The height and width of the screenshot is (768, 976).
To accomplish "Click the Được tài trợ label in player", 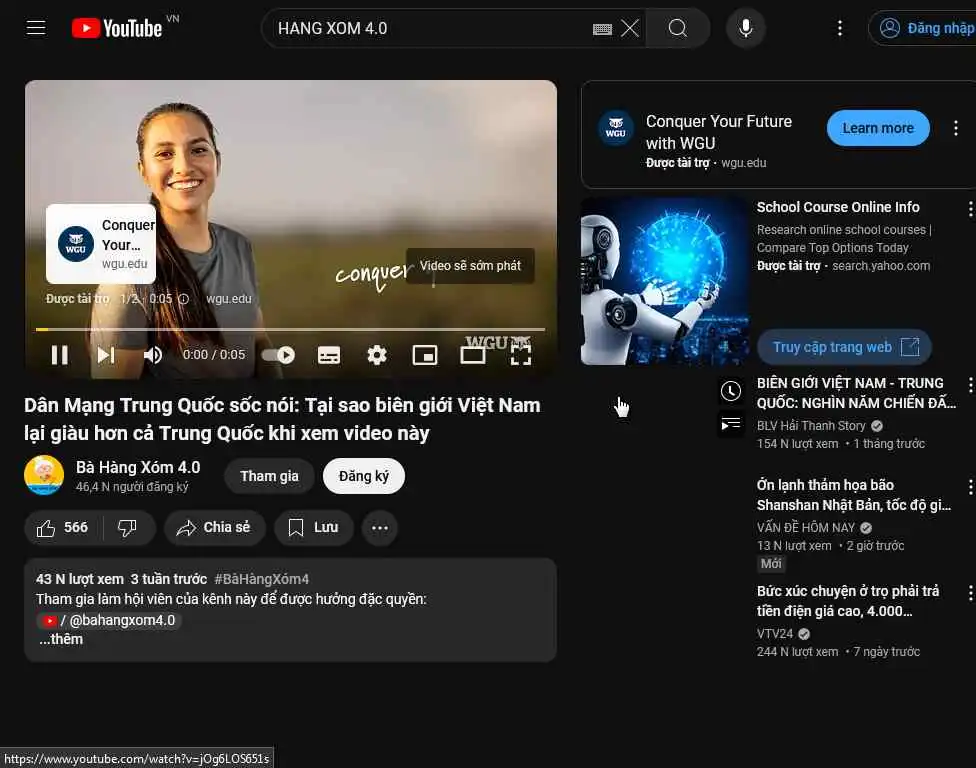I will 77,299.
